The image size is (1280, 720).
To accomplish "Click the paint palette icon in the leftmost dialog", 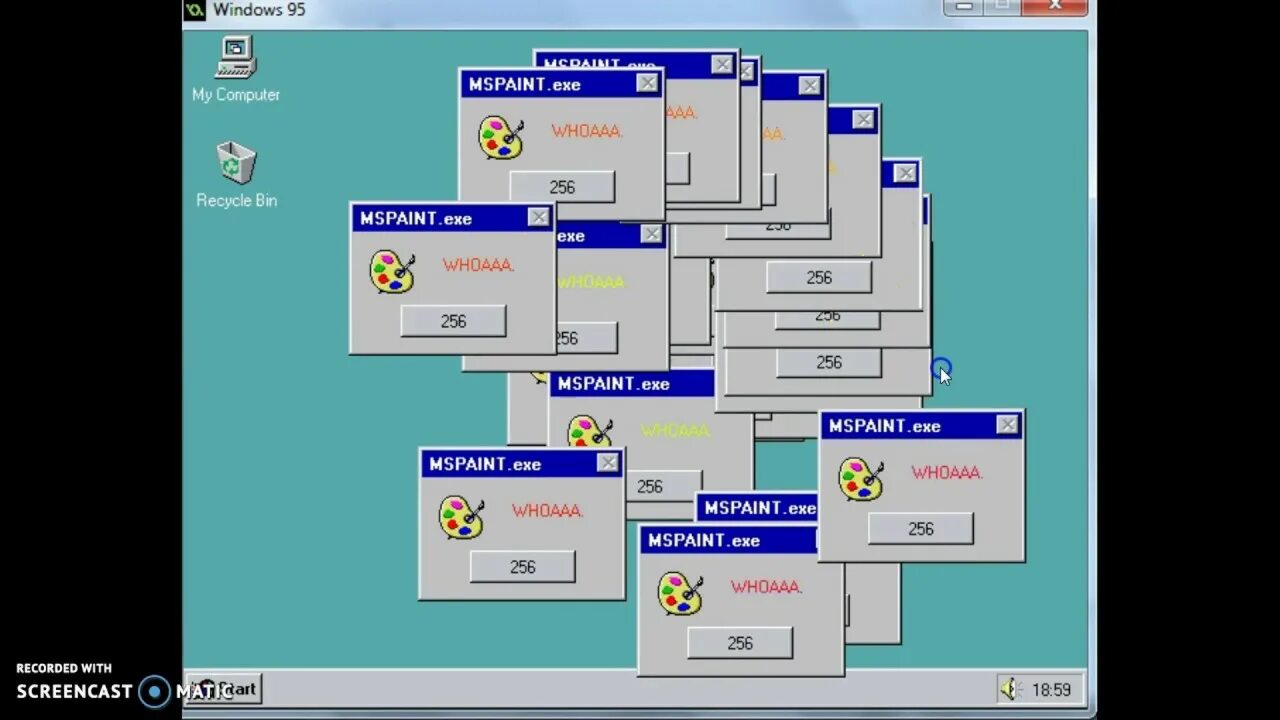I will coord(392,272).
